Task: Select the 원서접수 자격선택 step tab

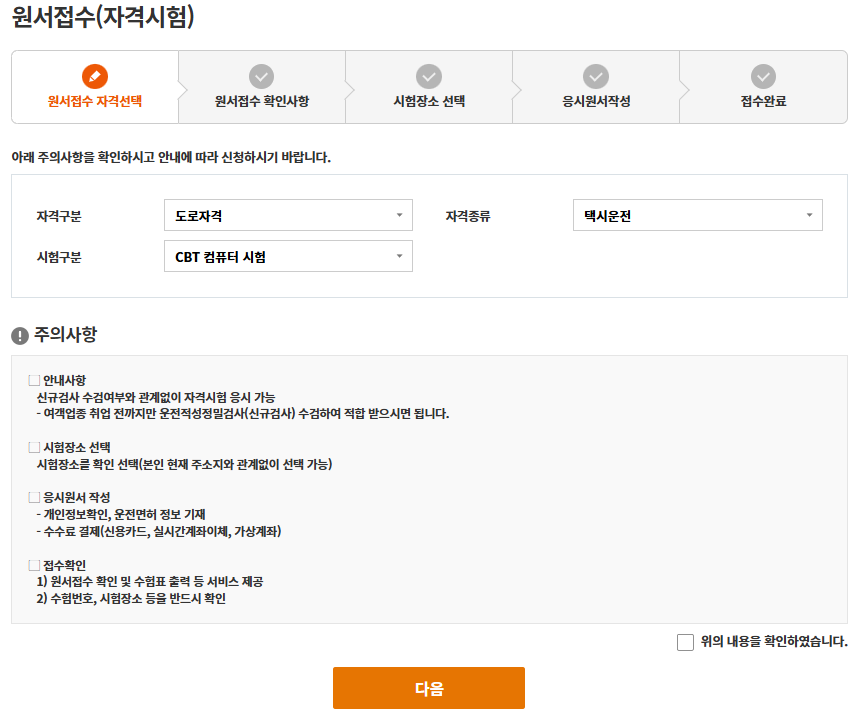Action: click(95, 87)
